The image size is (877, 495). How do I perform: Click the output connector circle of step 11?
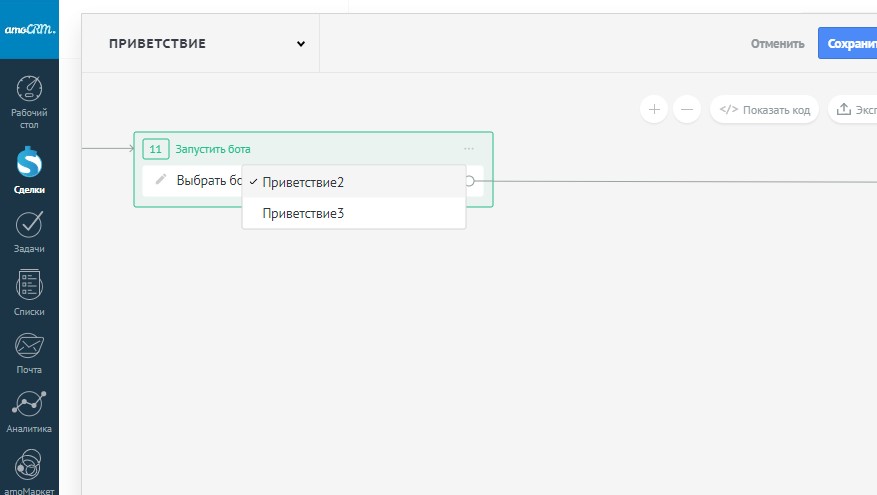coord(470,181)
